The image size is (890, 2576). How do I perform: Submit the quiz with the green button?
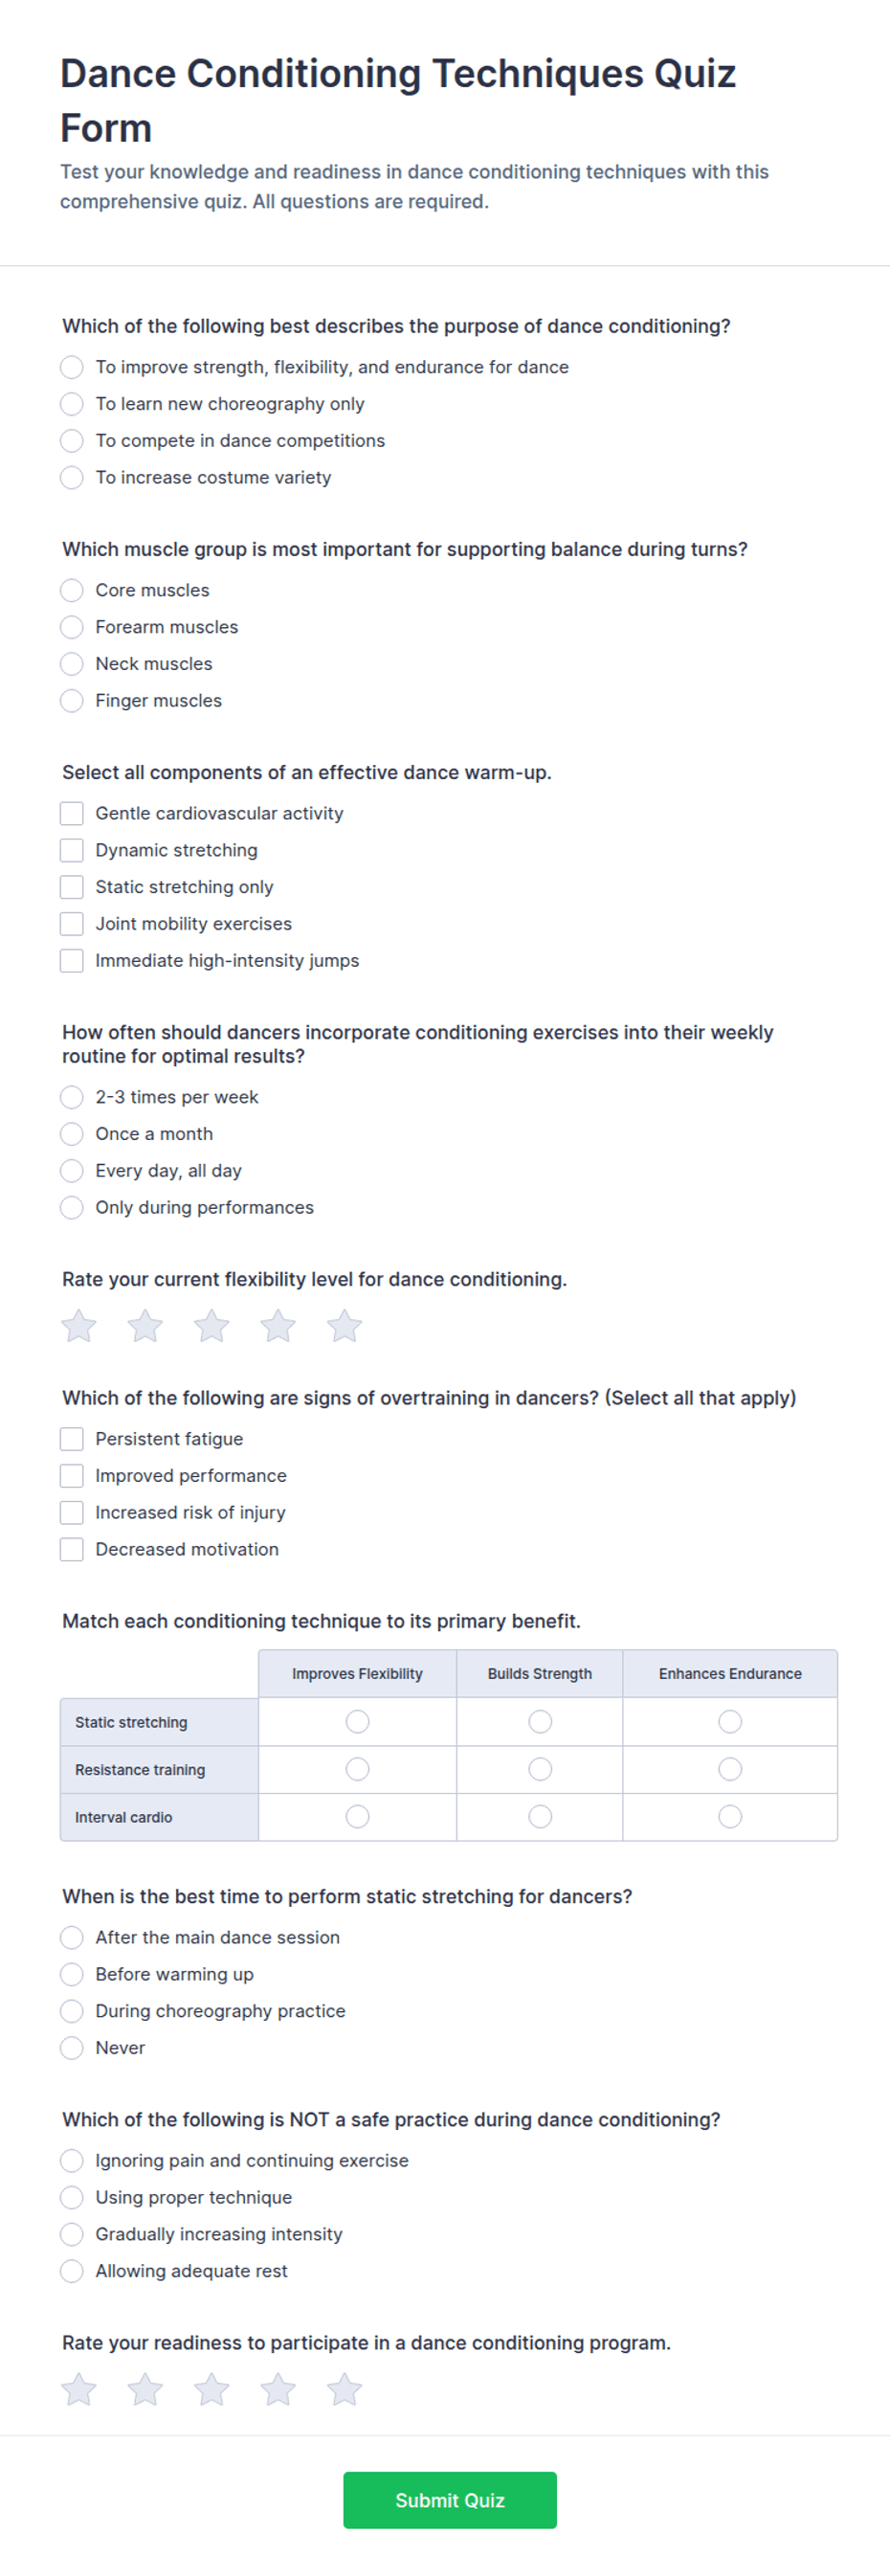[x=450, y=2500]
